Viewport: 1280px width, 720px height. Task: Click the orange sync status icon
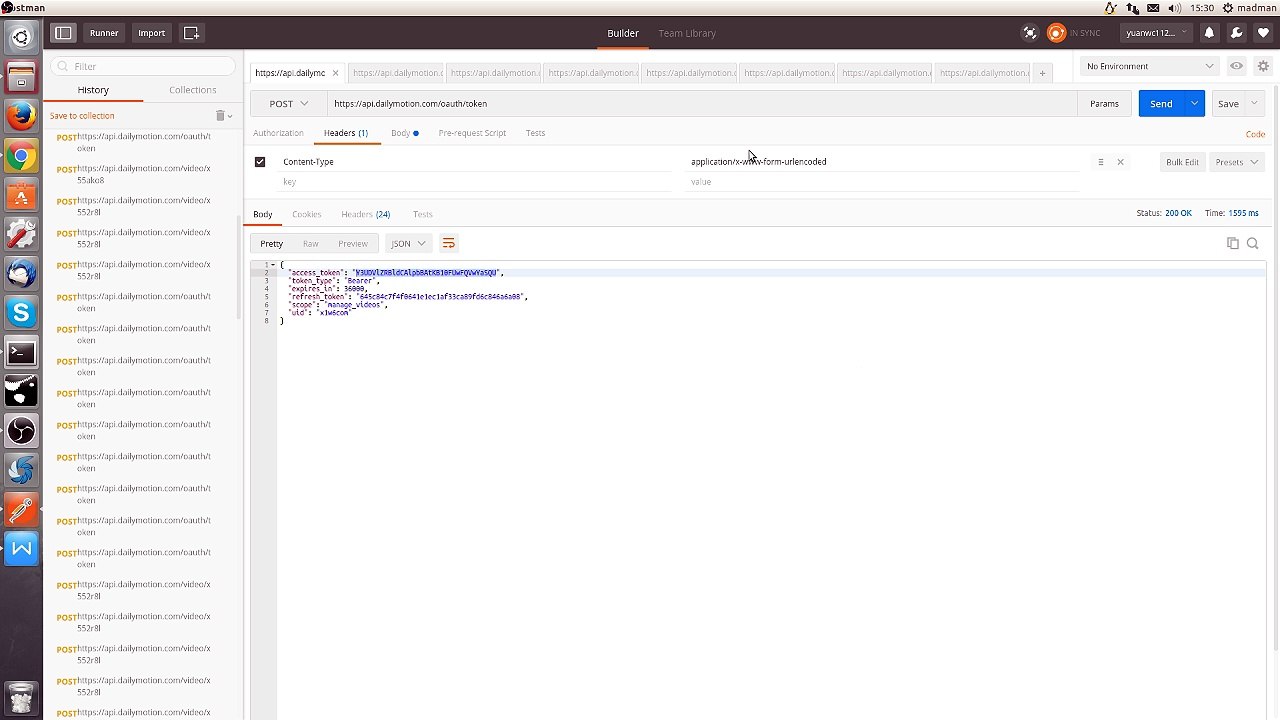pos(1056,33)
